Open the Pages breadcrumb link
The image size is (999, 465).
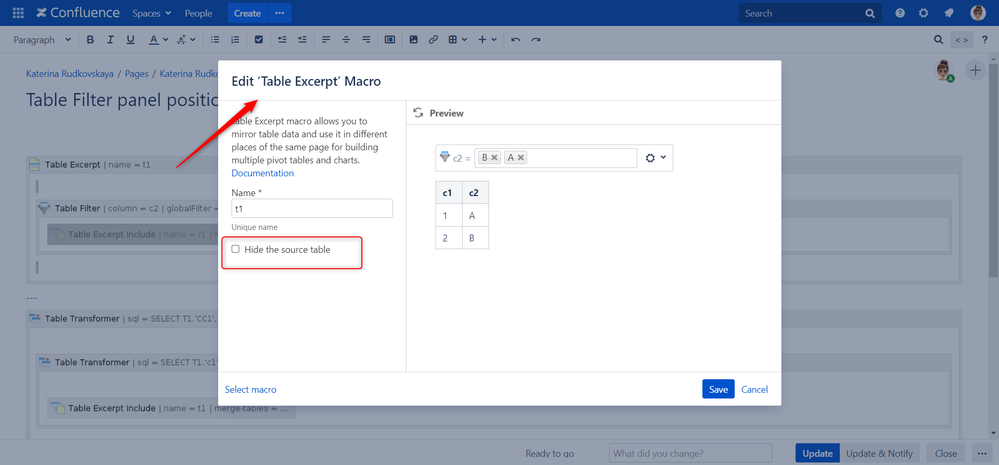point(136,74)
